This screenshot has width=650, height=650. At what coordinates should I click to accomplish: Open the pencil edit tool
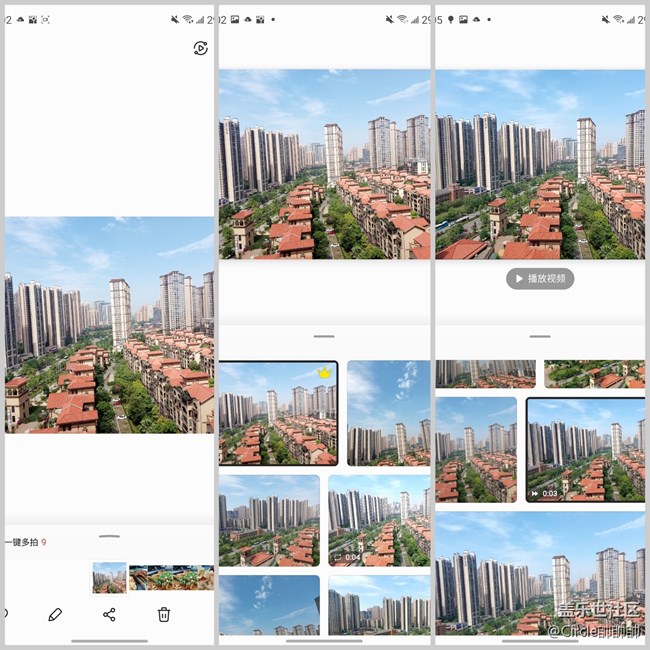pyautogui.click(x=55, y=614)
